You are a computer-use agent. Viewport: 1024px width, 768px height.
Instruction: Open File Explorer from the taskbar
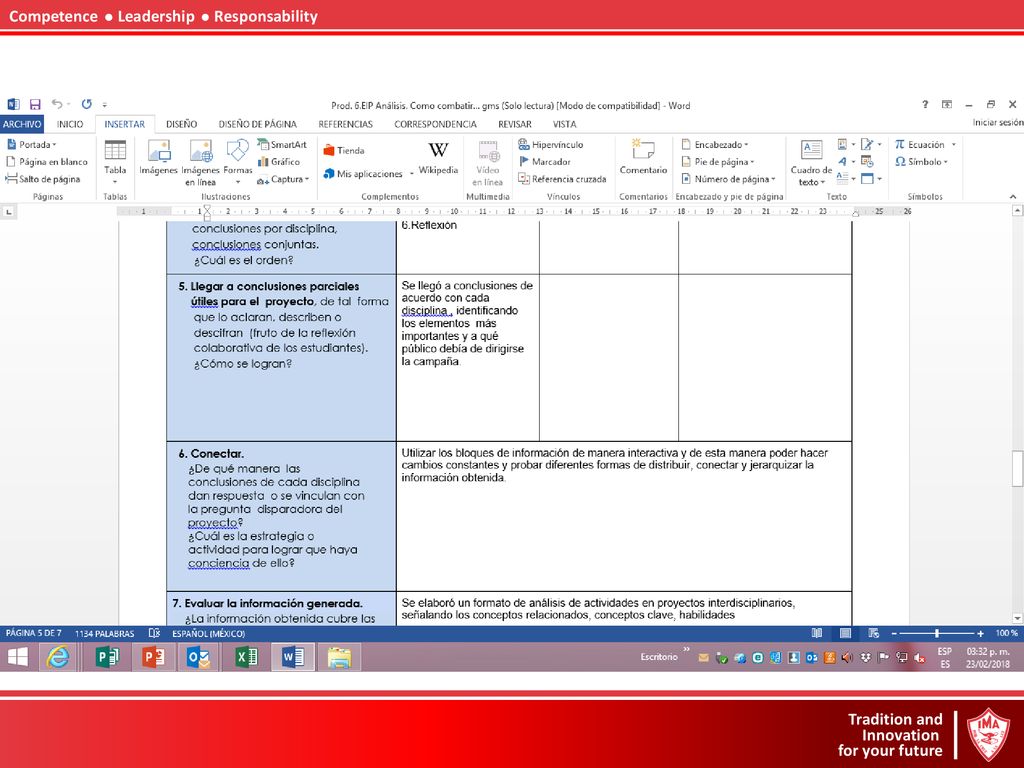click(339, 657)
